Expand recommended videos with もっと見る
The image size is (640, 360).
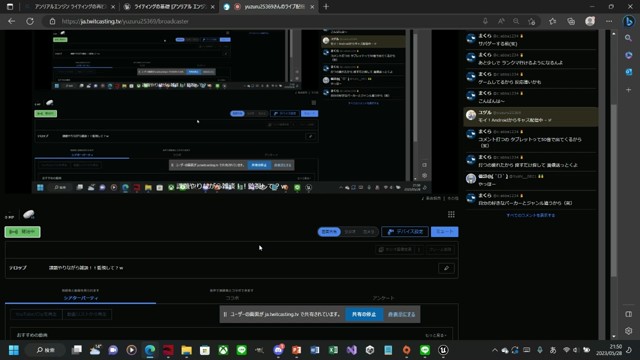[x=436, y=335]
